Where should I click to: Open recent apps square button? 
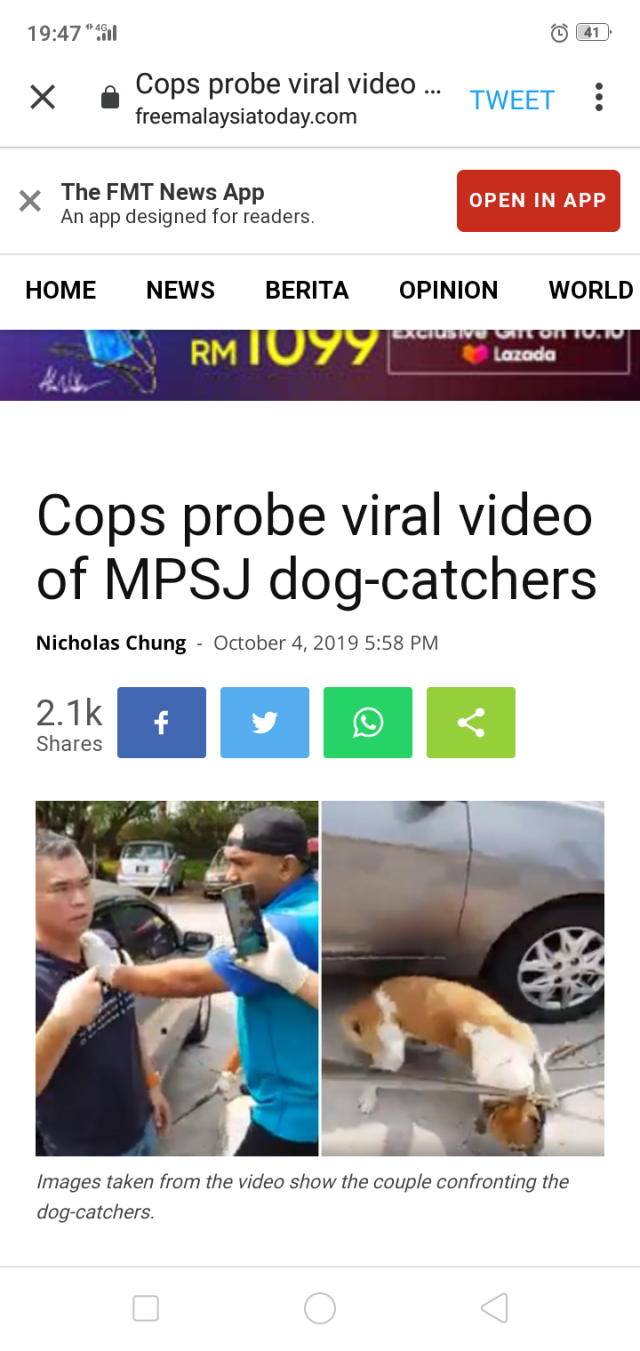[146, 1307]
